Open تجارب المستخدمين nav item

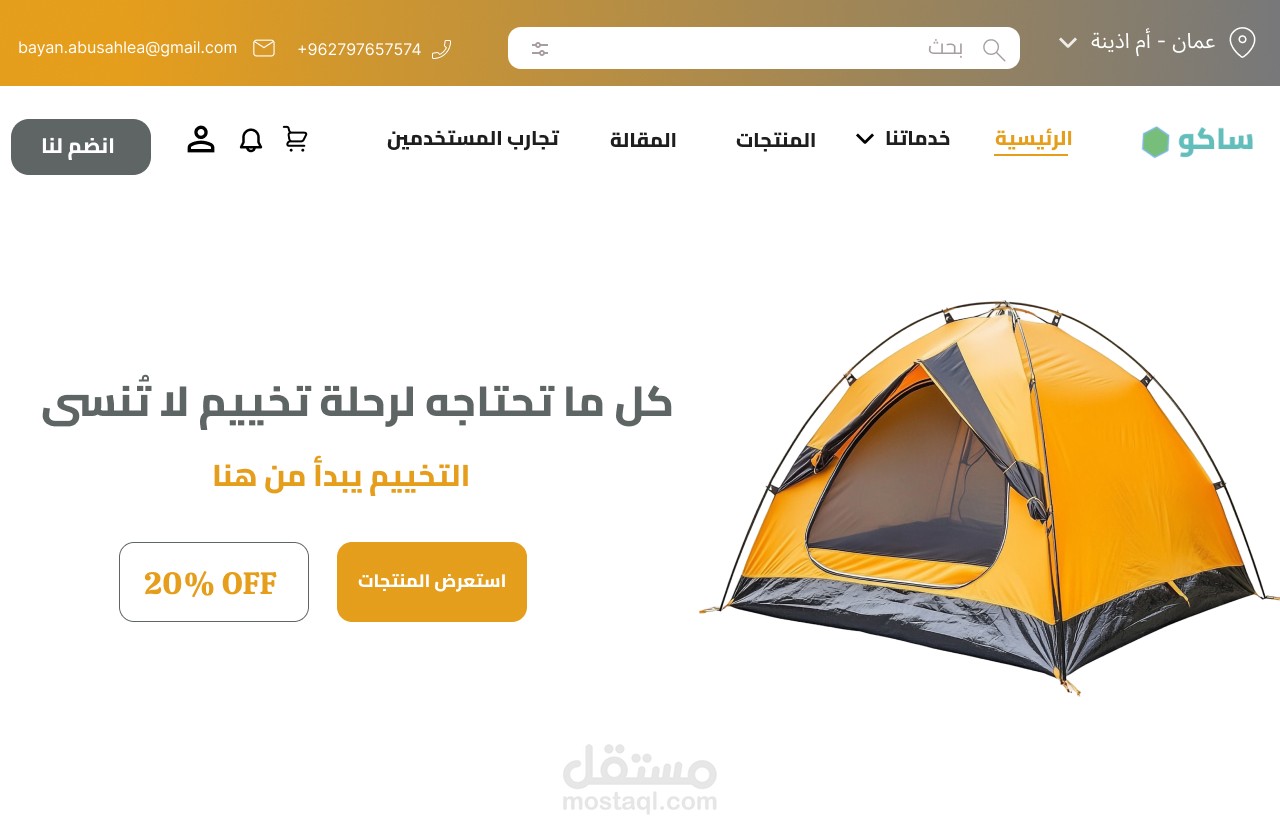[473, 139]
